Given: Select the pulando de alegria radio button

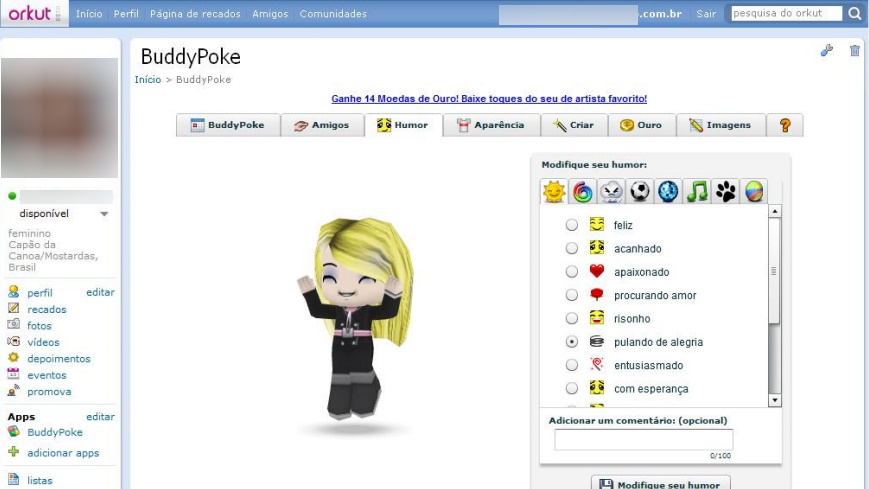Looking at the screenshot, I should (571, 342).
